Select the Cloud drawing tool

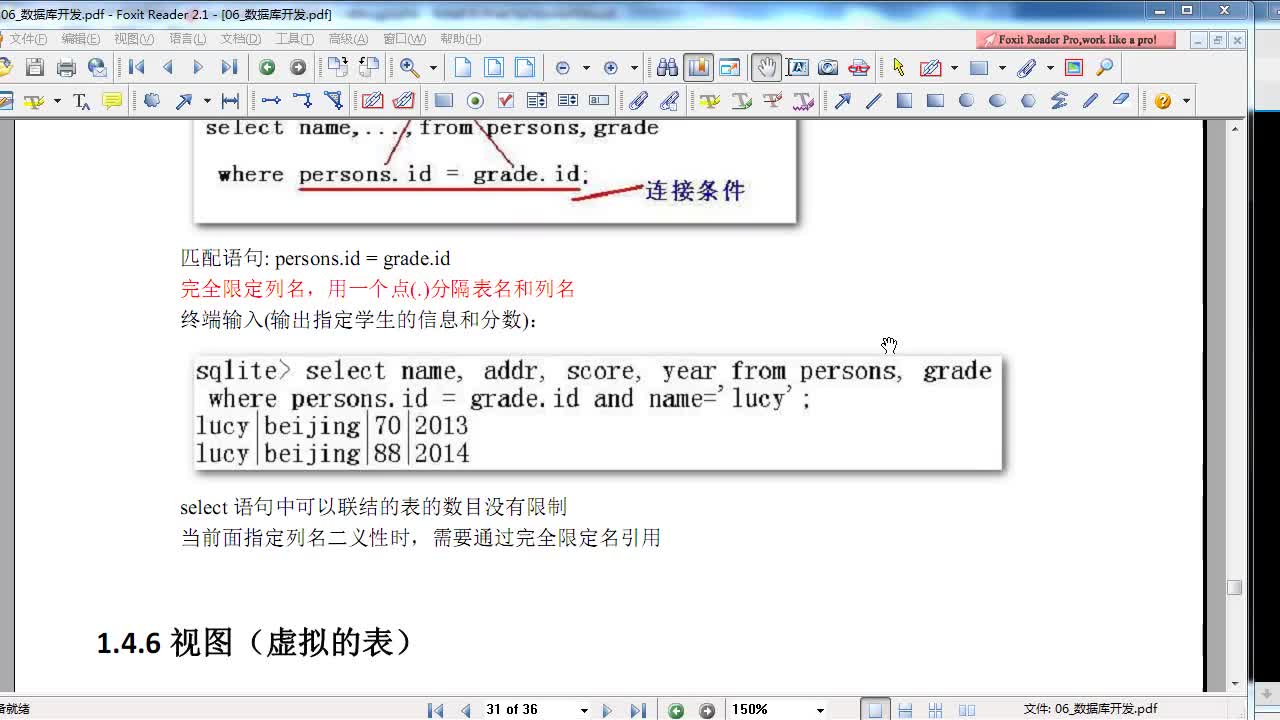tap(152, 101)
